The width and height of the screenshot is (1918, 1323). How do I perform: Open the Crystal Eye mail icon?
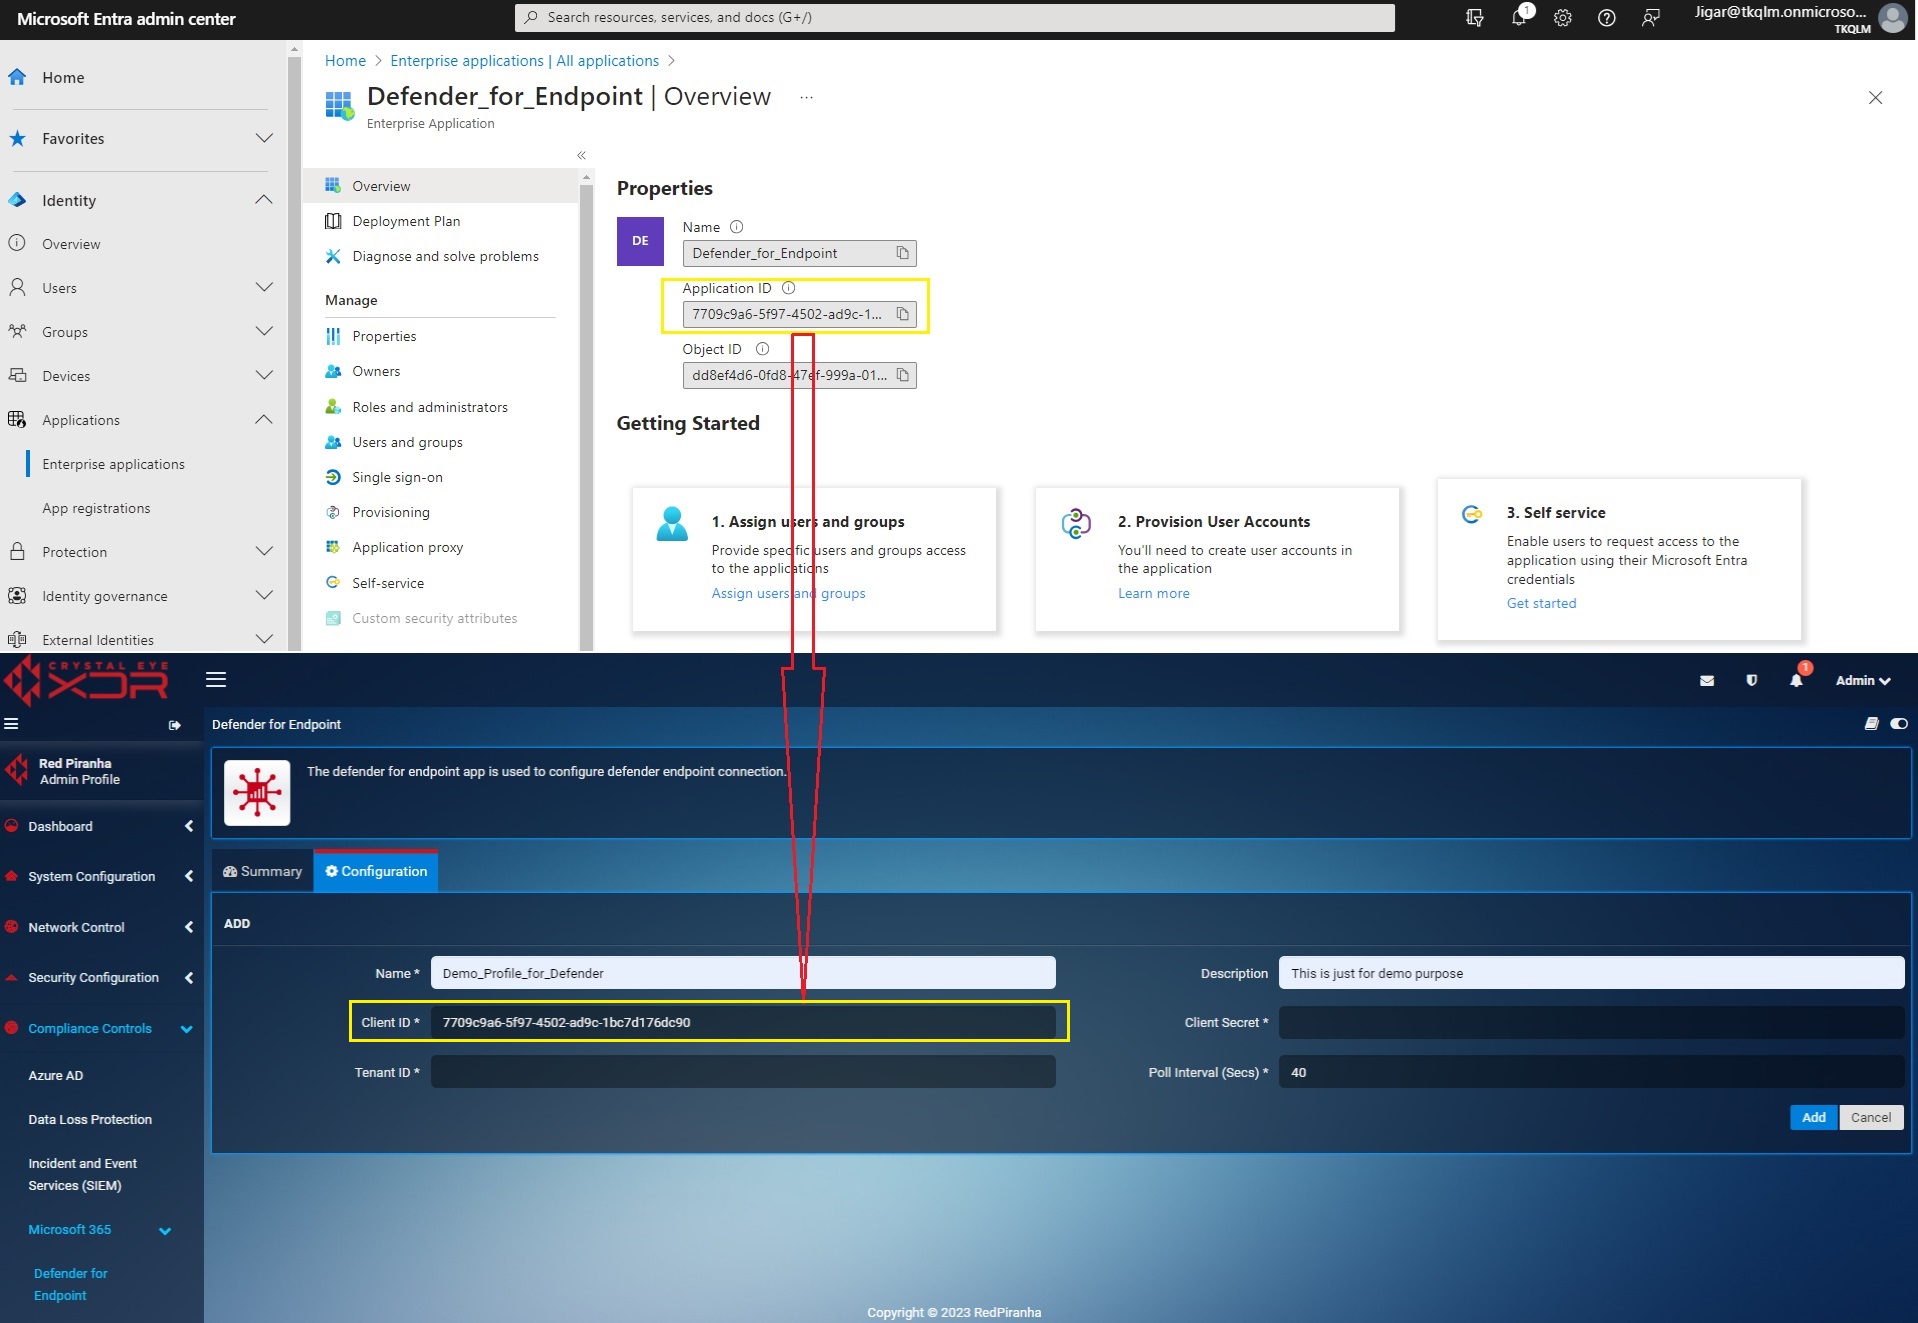[1707, 680]
